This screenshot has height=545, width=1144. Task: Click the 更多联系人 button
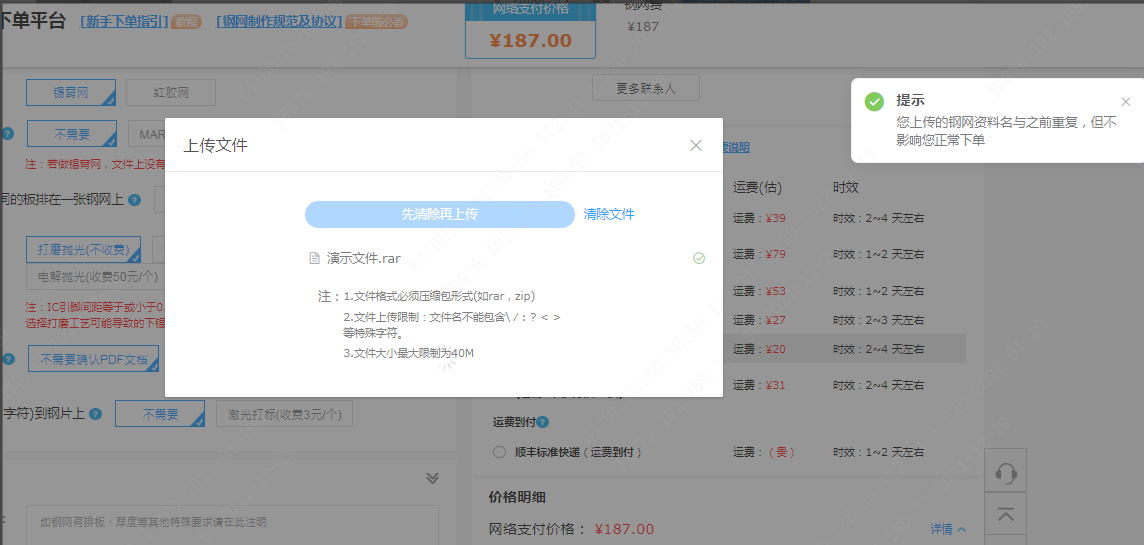(645, 88)
